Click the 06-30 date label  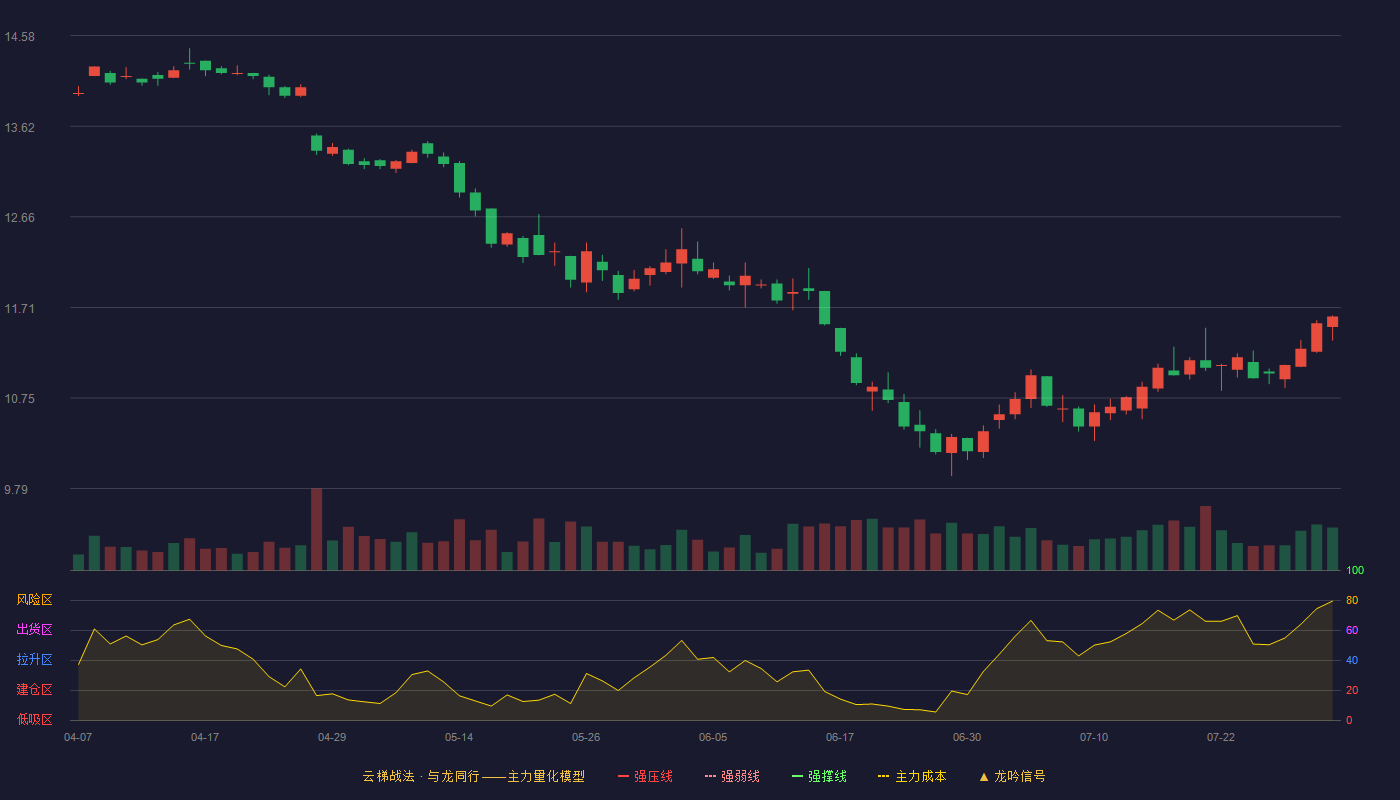(967, 737)
